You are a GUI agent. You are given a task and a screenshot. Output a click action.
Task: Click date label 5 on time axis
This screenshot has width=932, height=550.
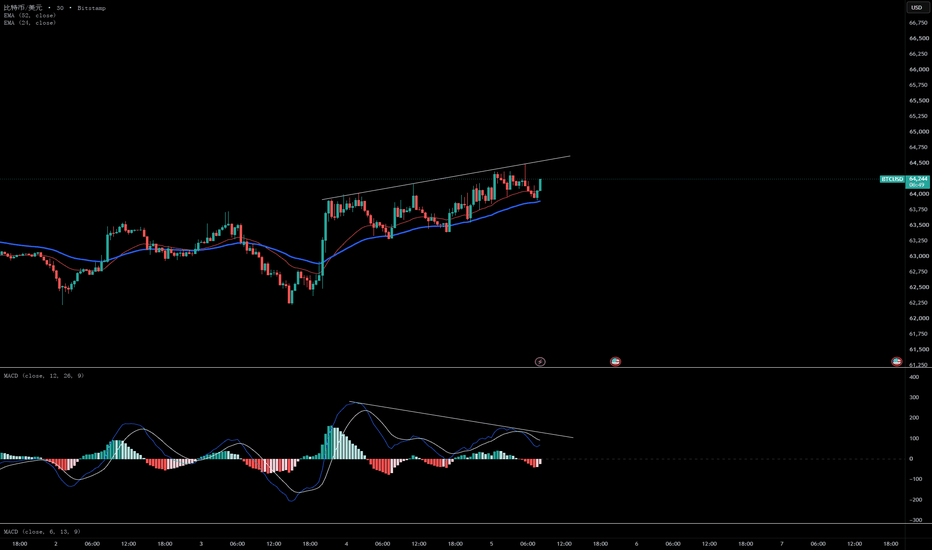coord(491,543)
